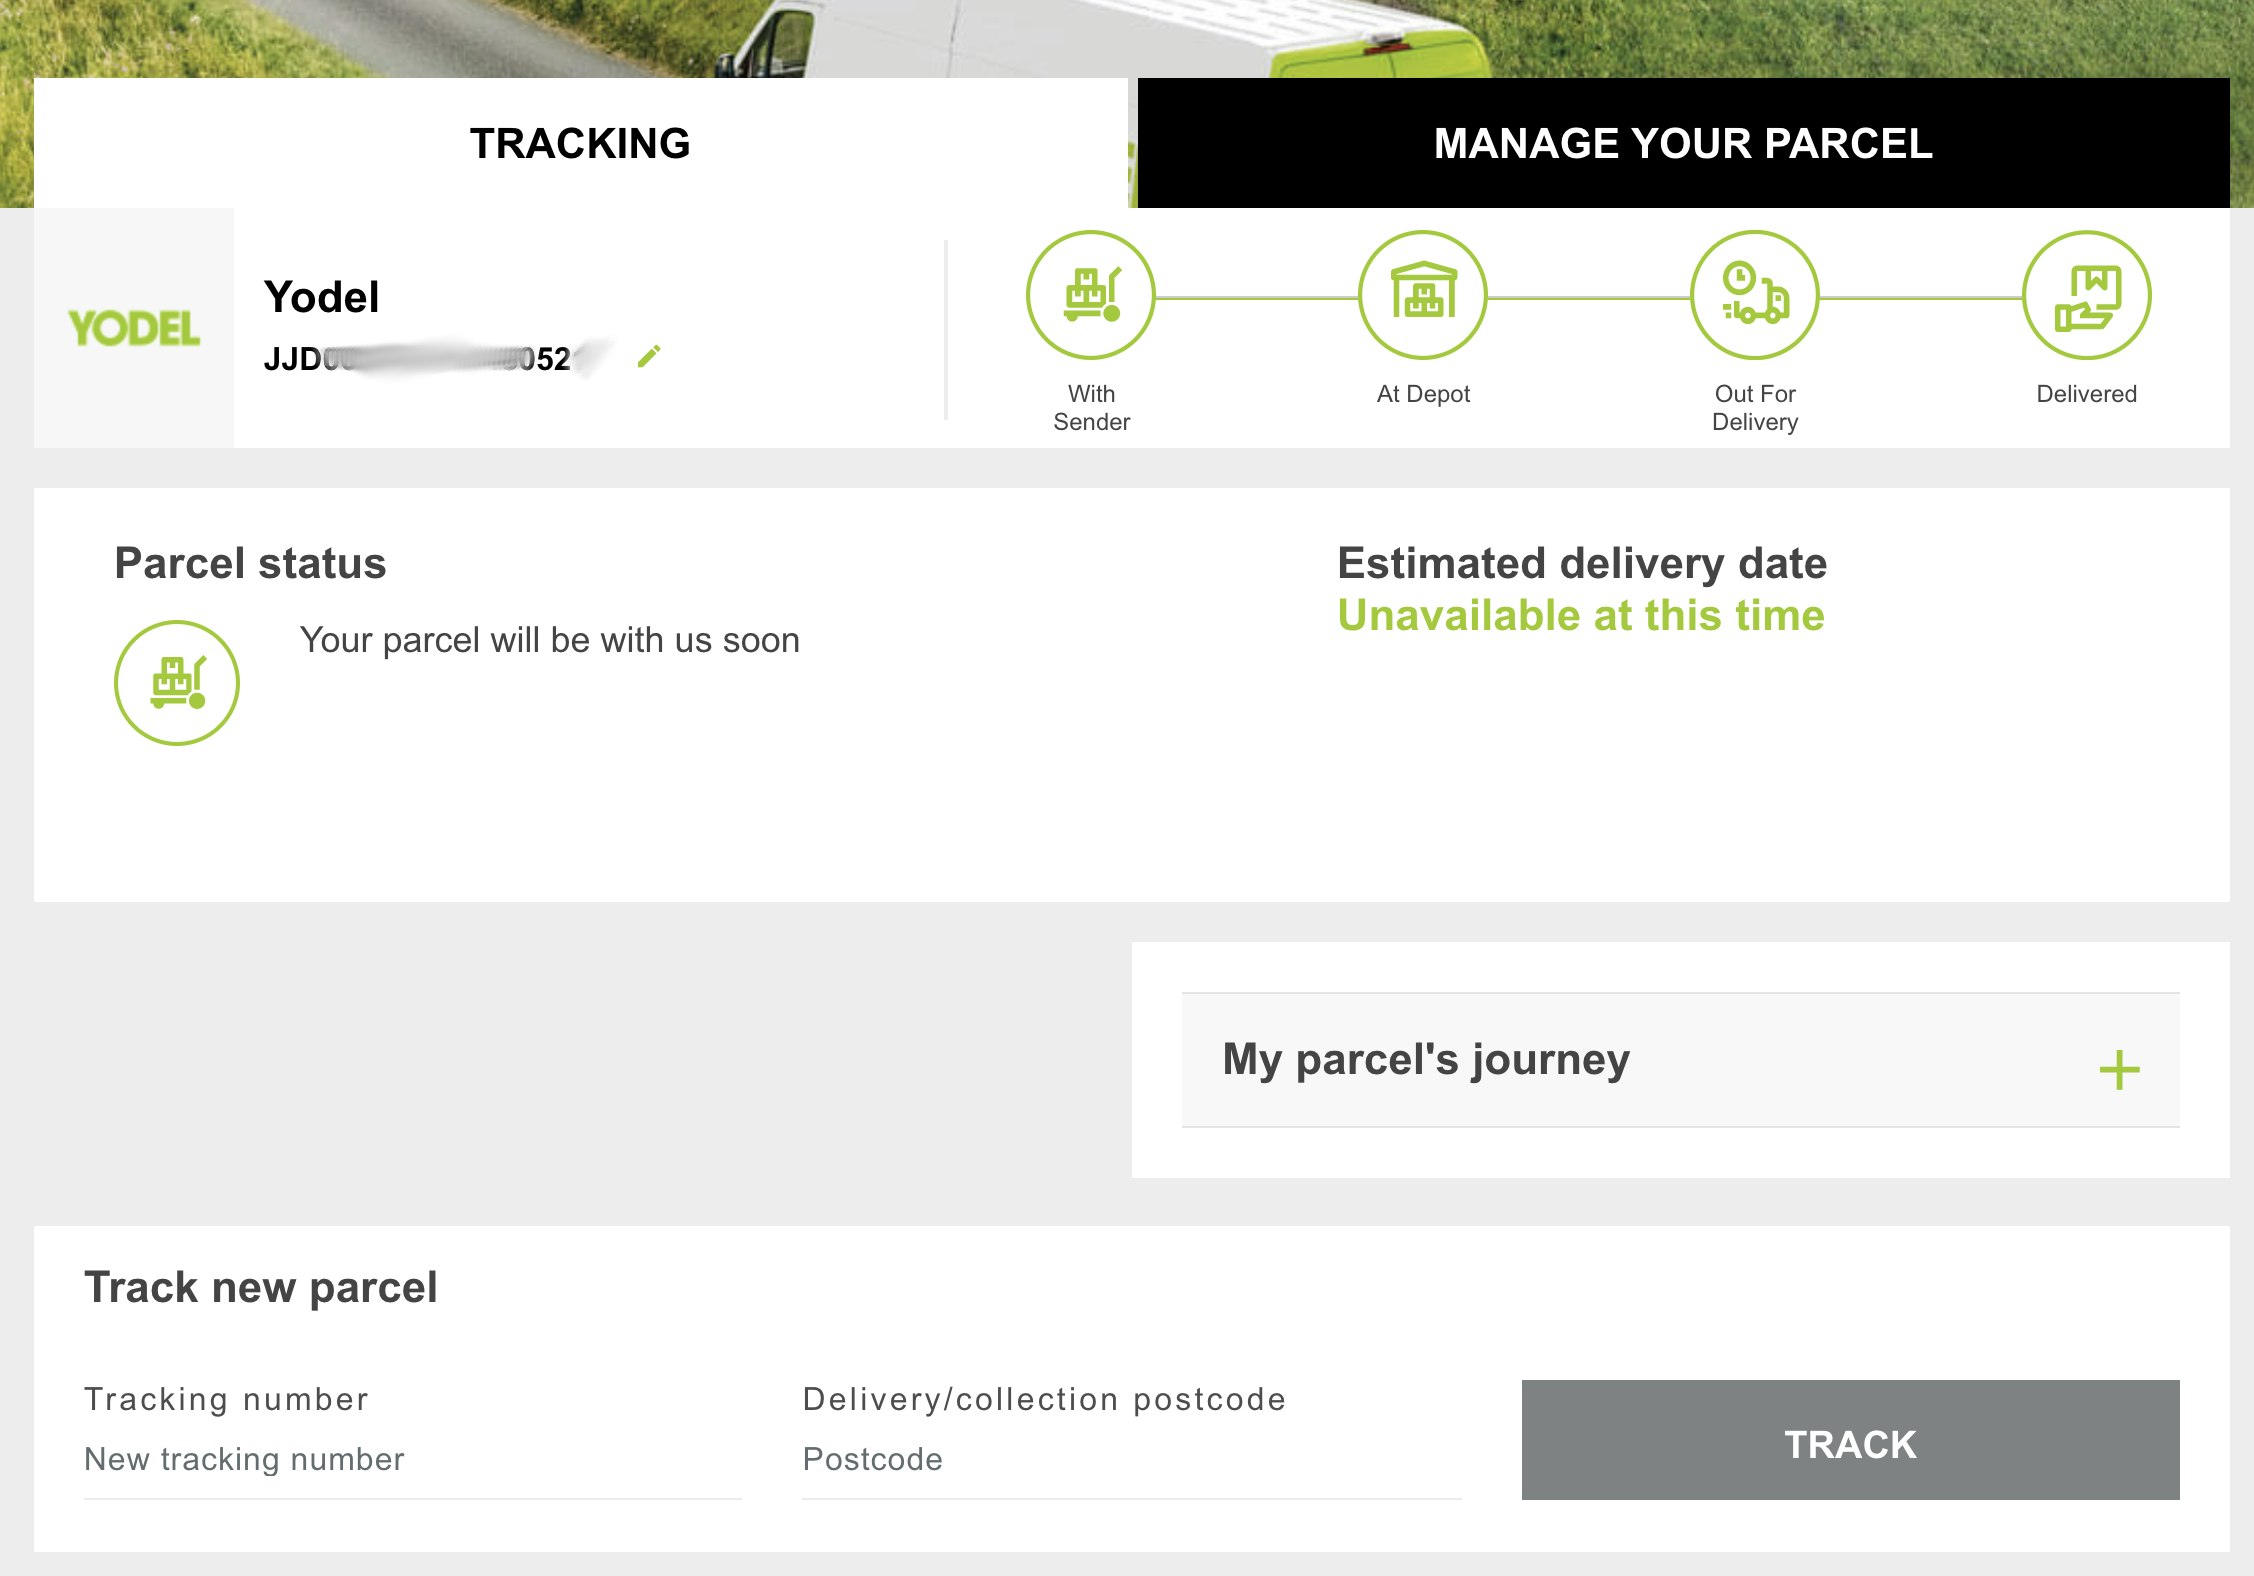Click the Out For Delivery truck icon

[1754, 295]
